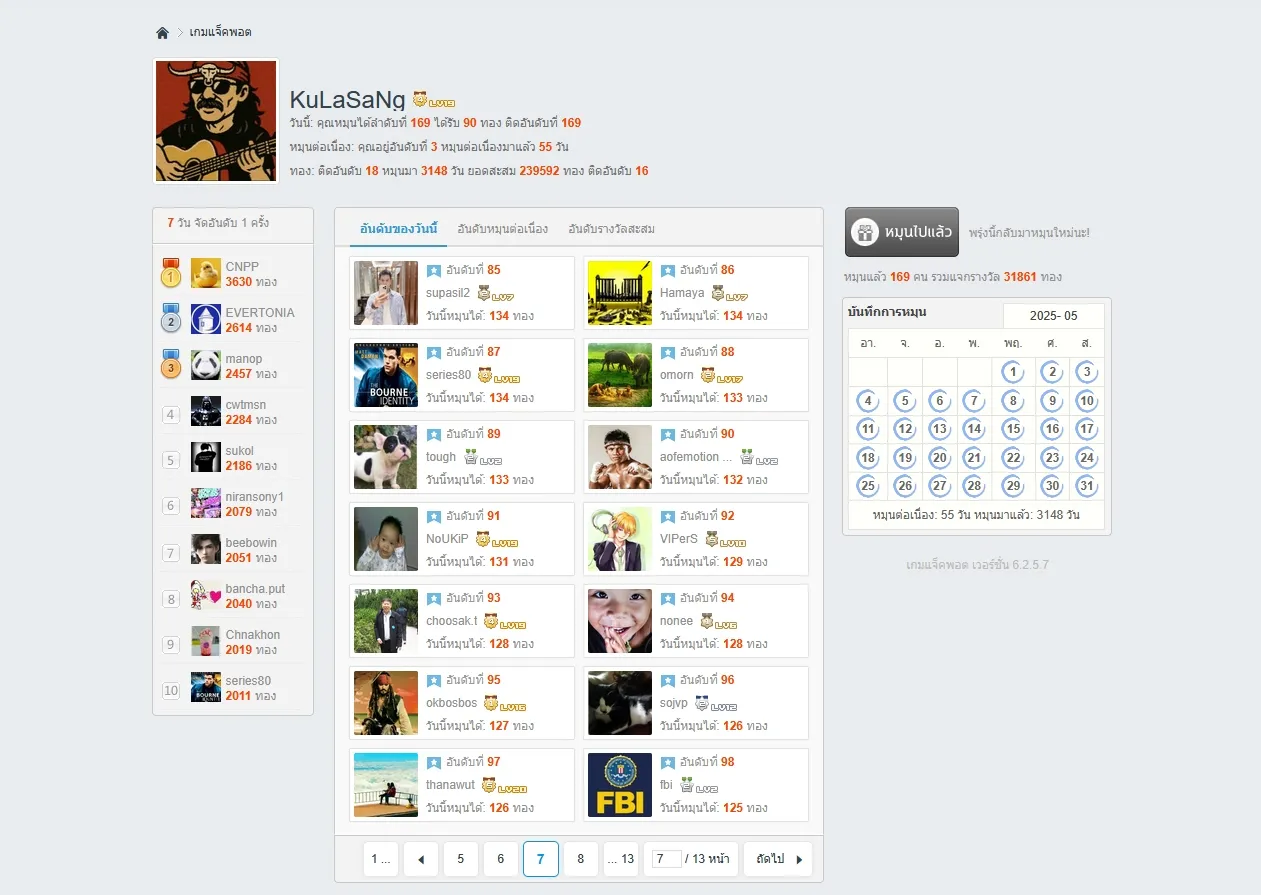Open niransony1 username link
This screenshot has width=1261, height=895.
coord(255,497)
